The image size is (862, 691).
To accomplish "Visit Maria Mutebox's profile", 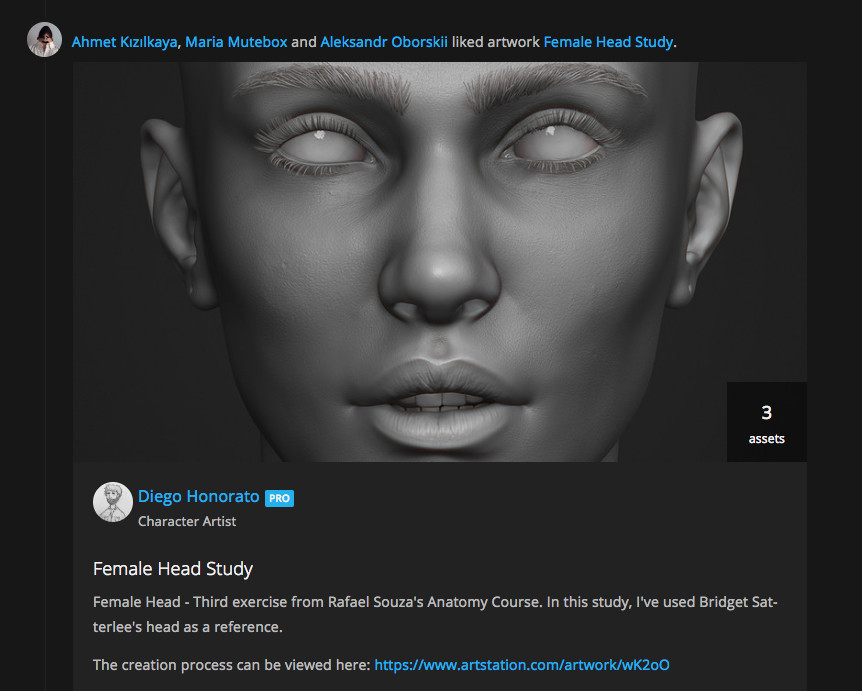I will (236, 42).
